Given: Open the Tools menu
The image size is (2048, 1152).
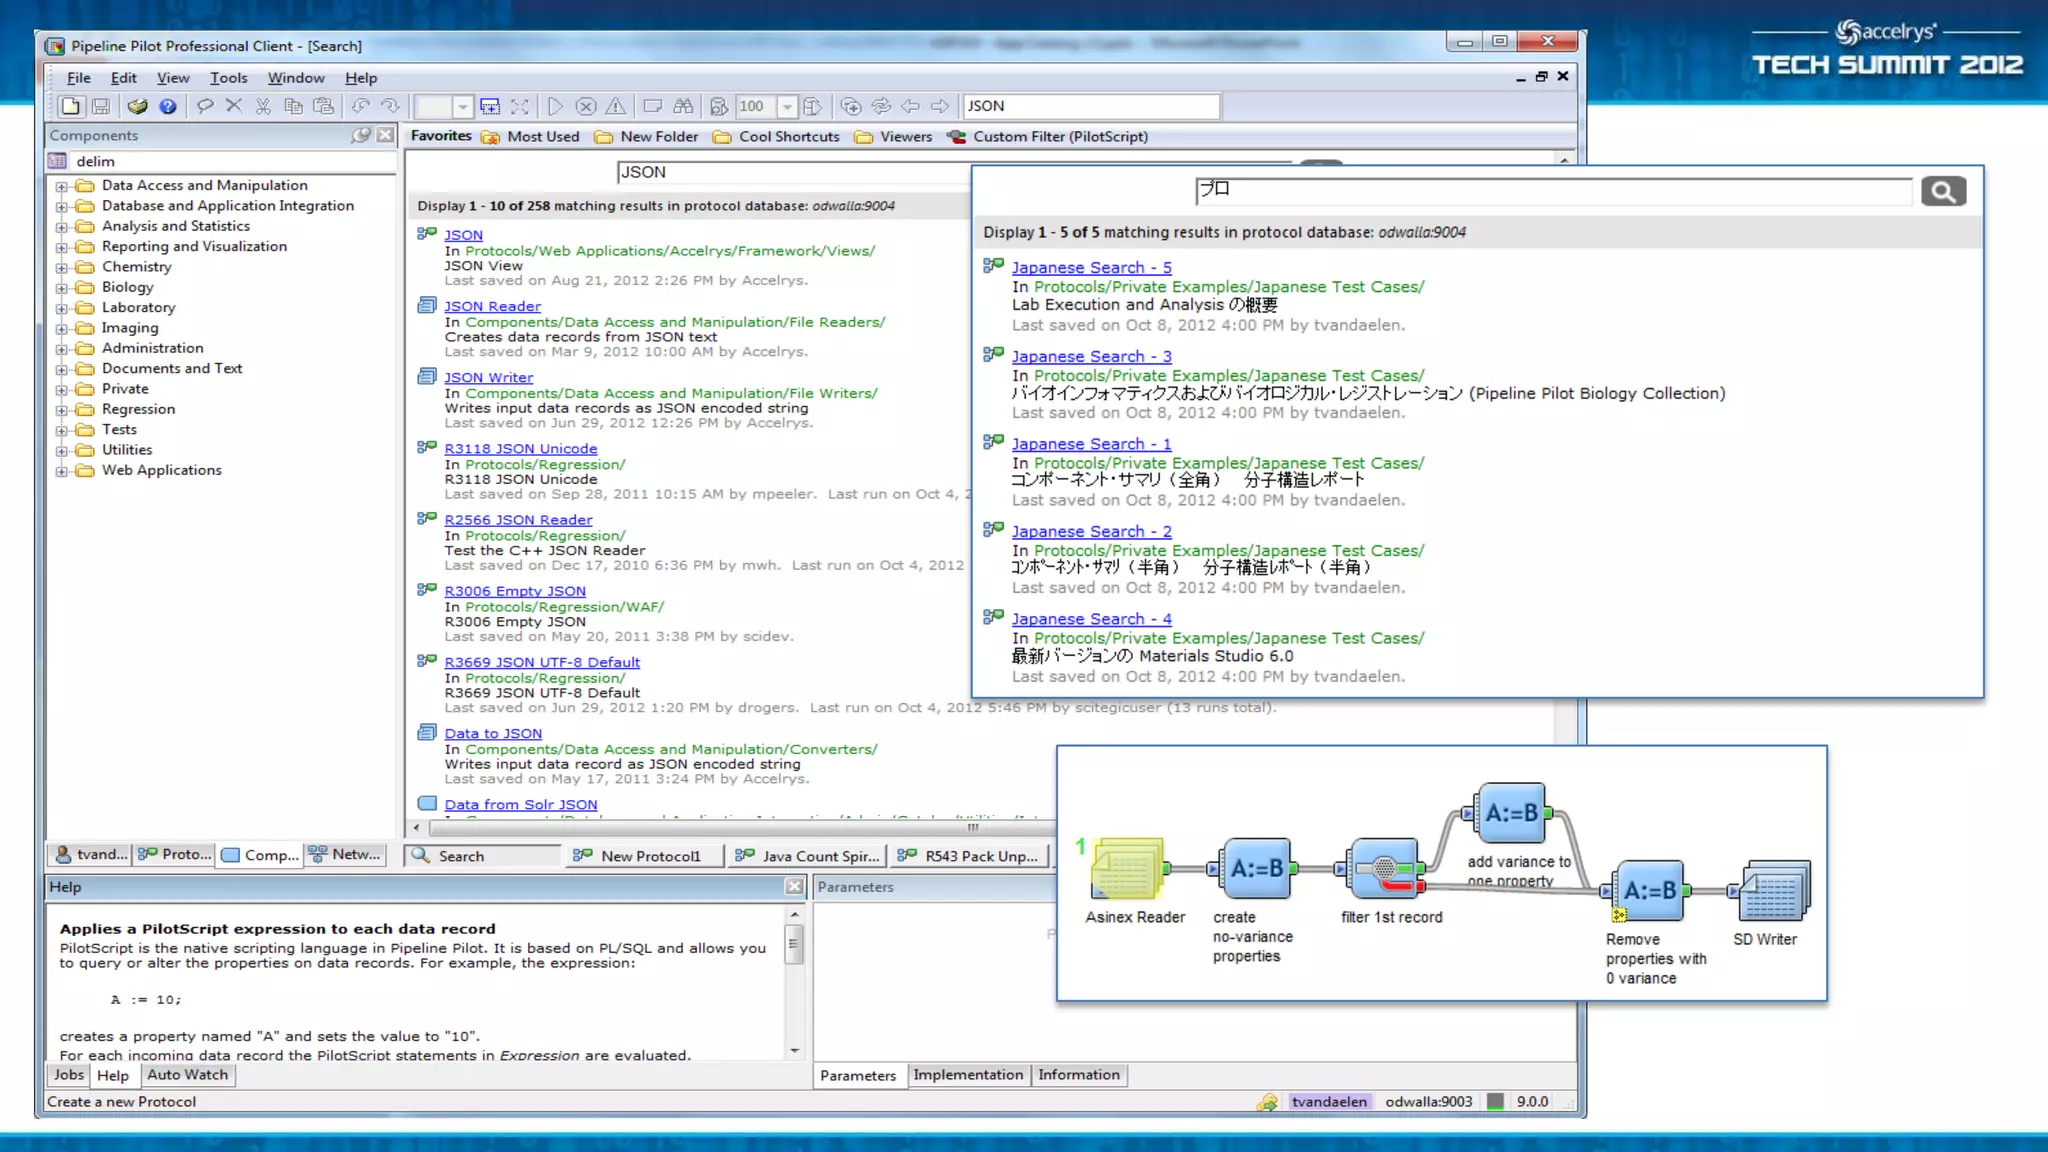Looking at the screenshot, I should [x=228, y=78].
